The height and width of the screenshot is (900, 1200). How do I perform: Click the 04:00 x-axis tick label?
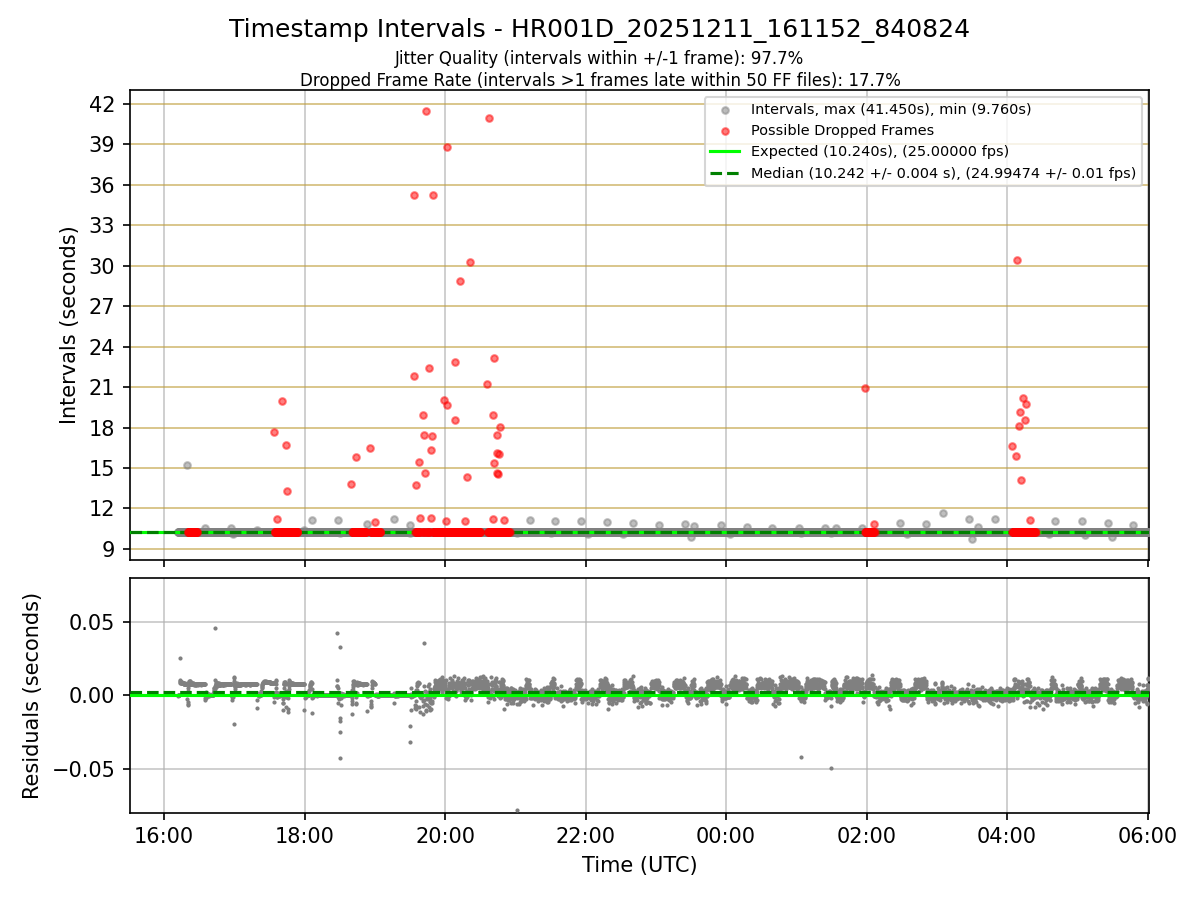[1007, 836]
